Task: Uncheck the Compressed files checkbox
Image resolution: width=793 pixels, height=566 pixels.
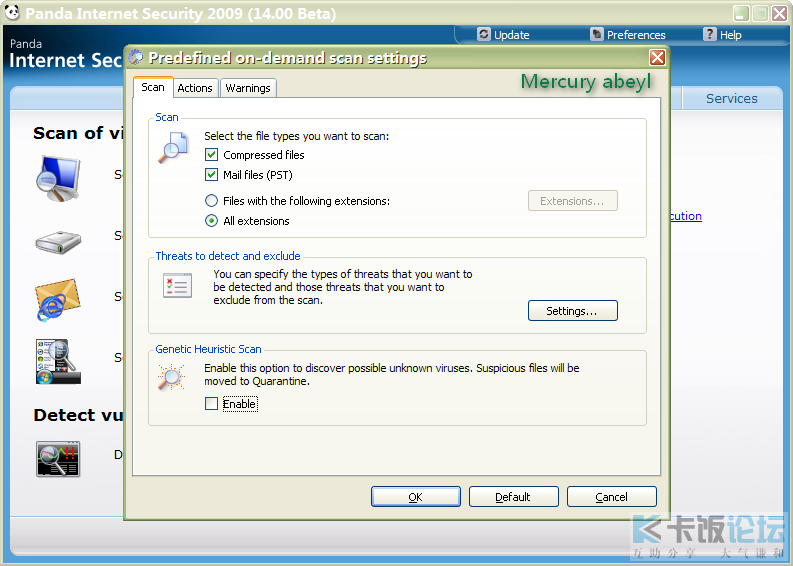Action: click(x=211, y=155)
